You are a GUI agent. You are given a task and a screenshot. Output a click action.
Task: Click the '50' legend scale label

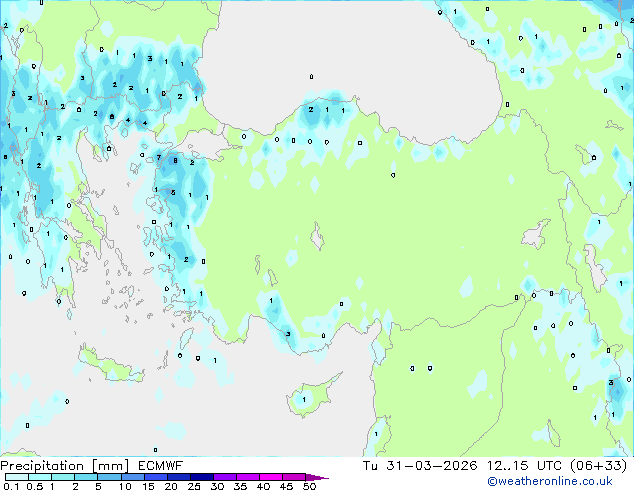309,486
